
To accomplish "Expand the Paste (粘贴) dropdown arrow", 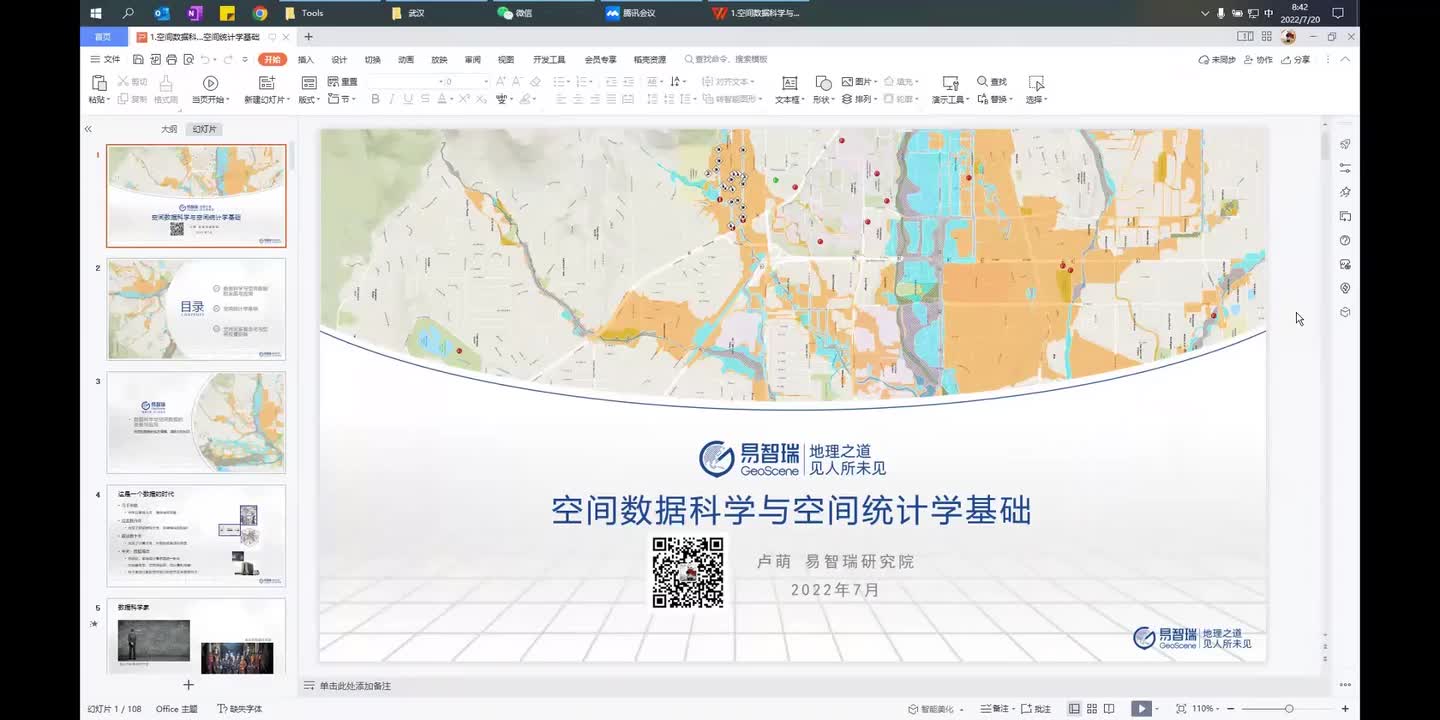I will click(109, 100).
